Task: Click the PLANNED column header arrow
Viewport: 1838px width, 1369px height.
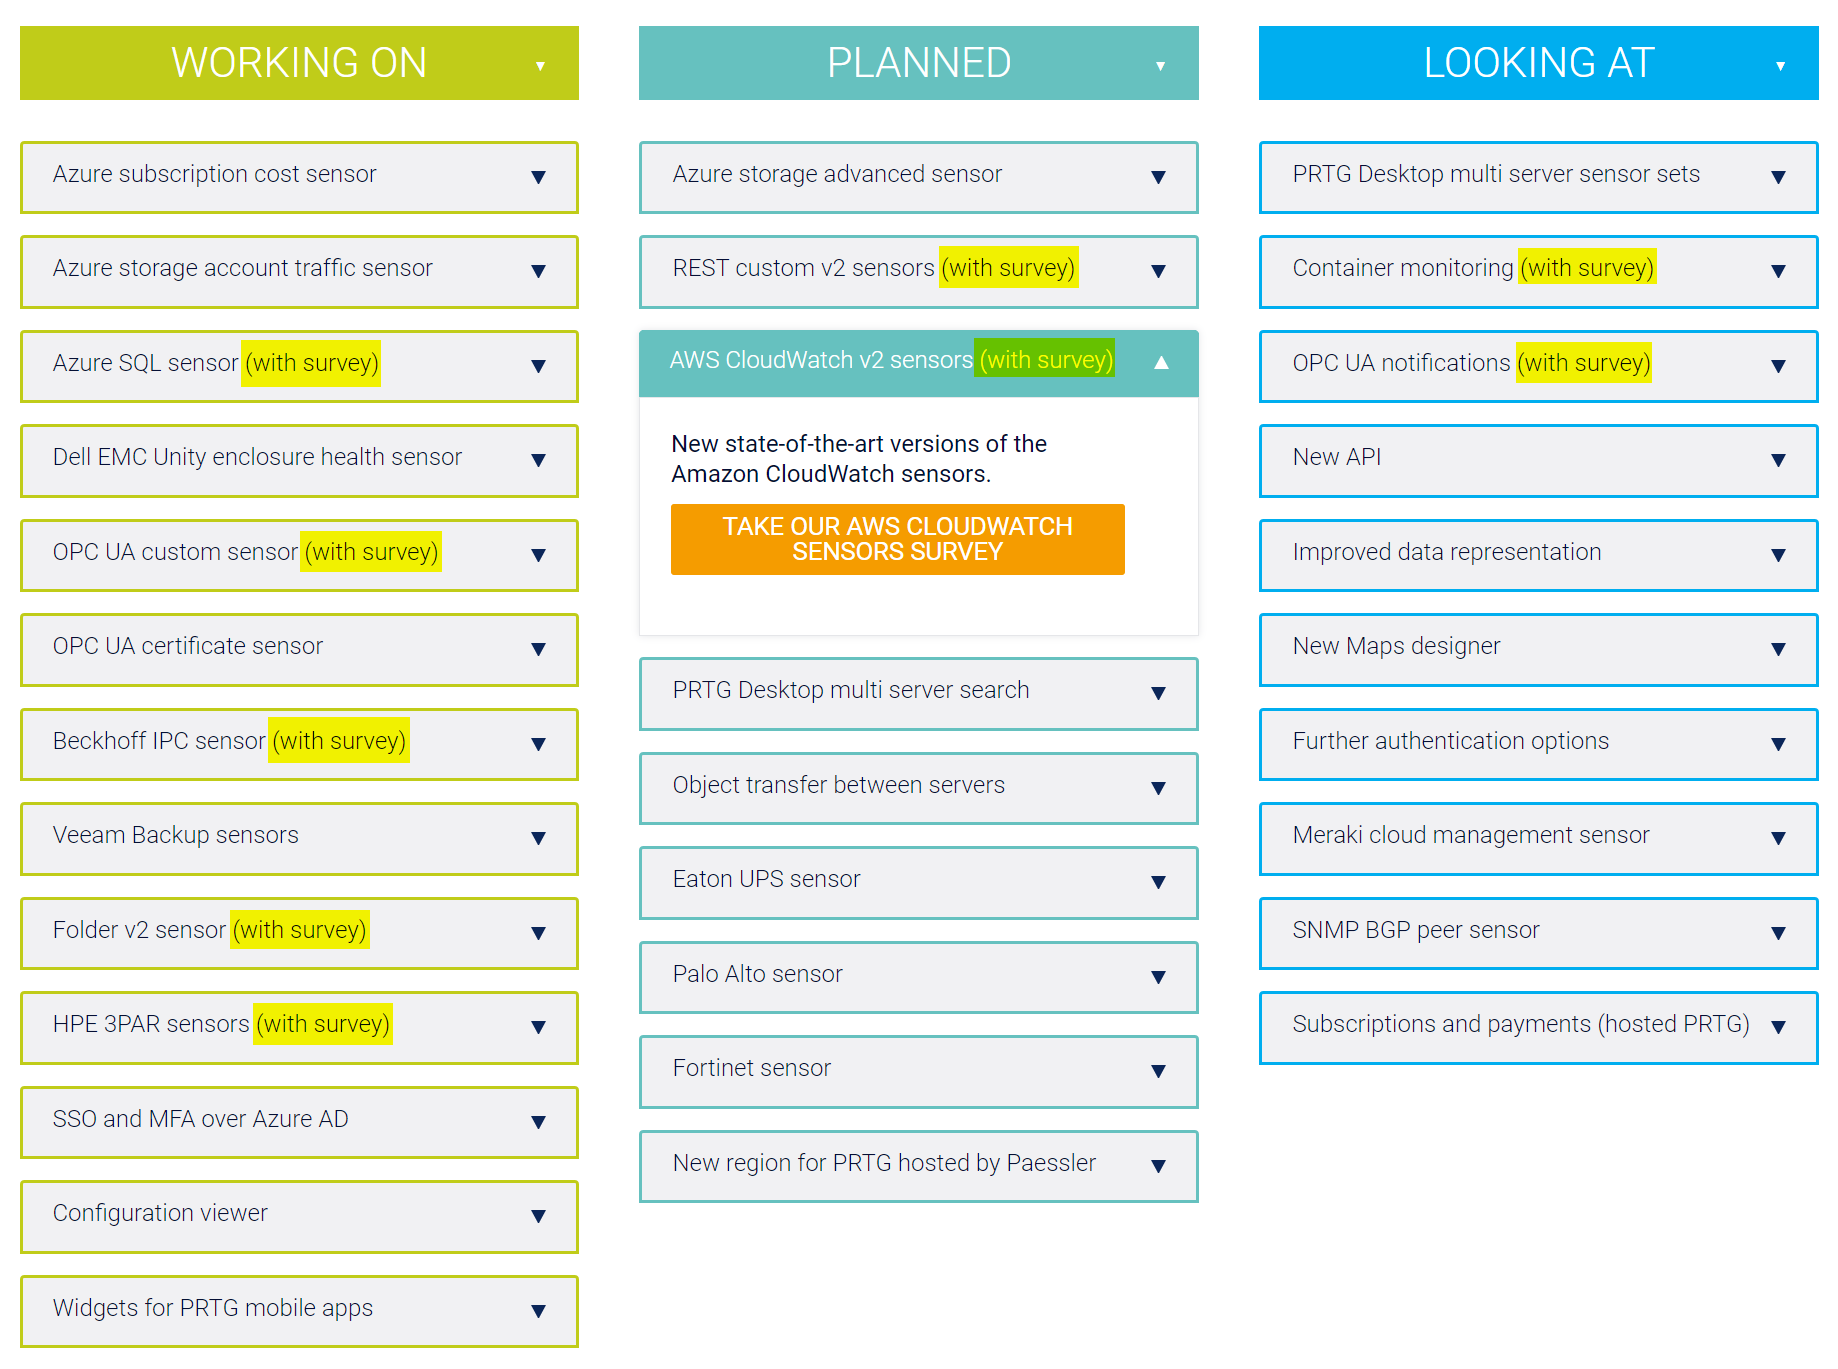Action: (1160, 66)
